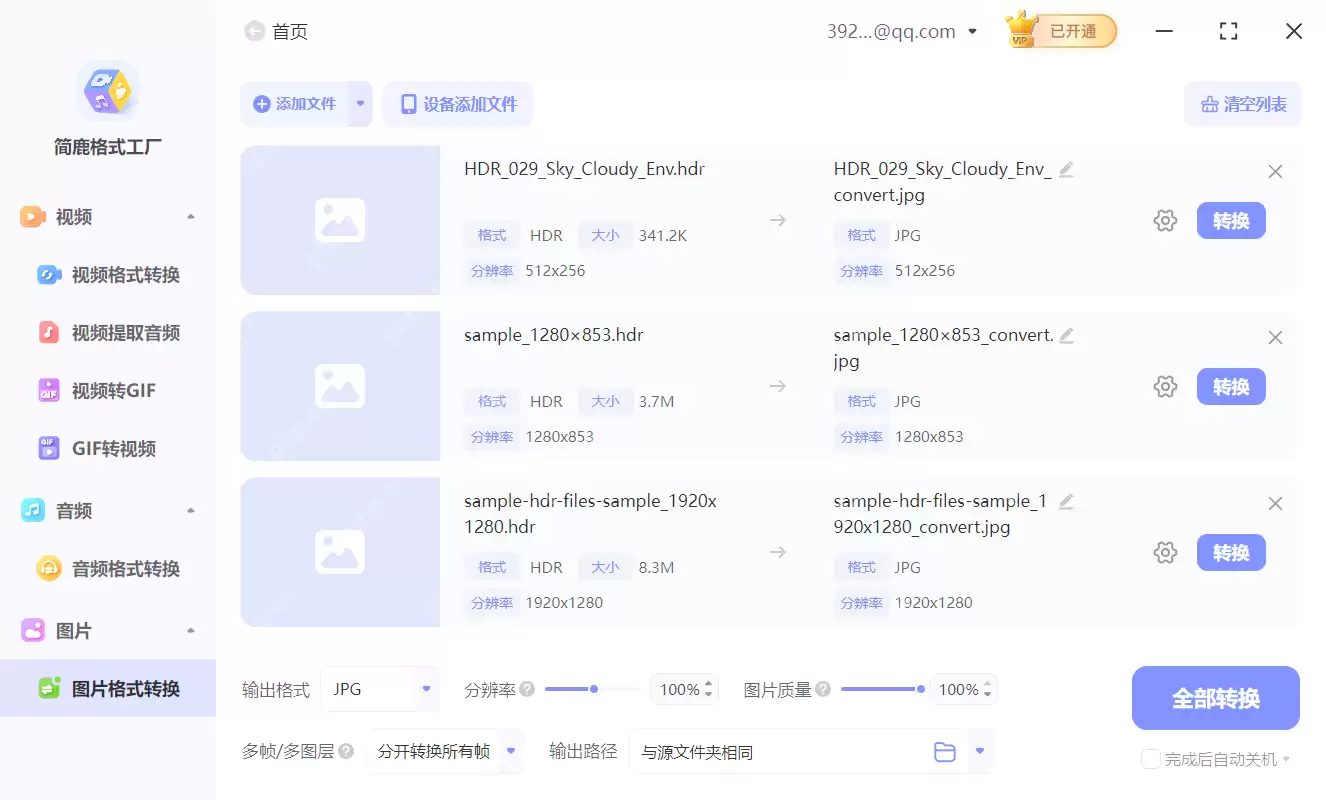Click the 全部转换 button
The image size is (1326, 800).
(x=1215, y=698)
